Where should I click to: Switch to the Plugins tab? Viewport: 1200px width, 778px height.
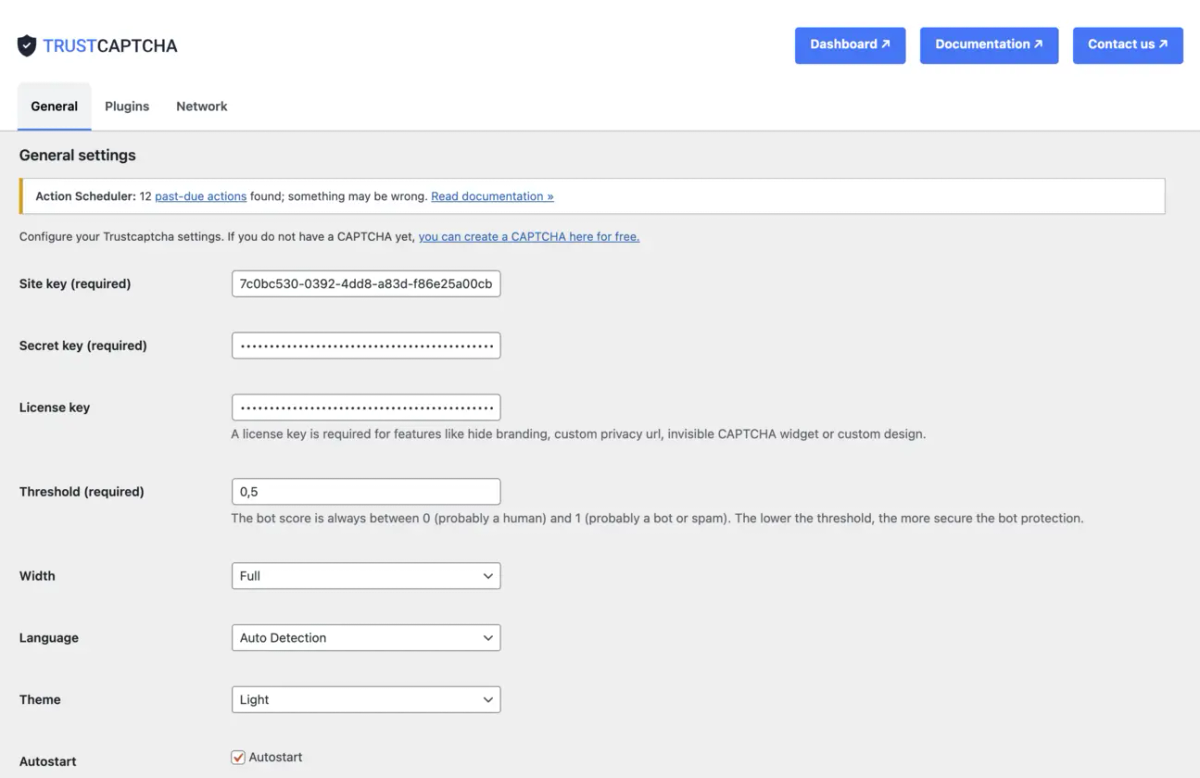click(126, 105)
